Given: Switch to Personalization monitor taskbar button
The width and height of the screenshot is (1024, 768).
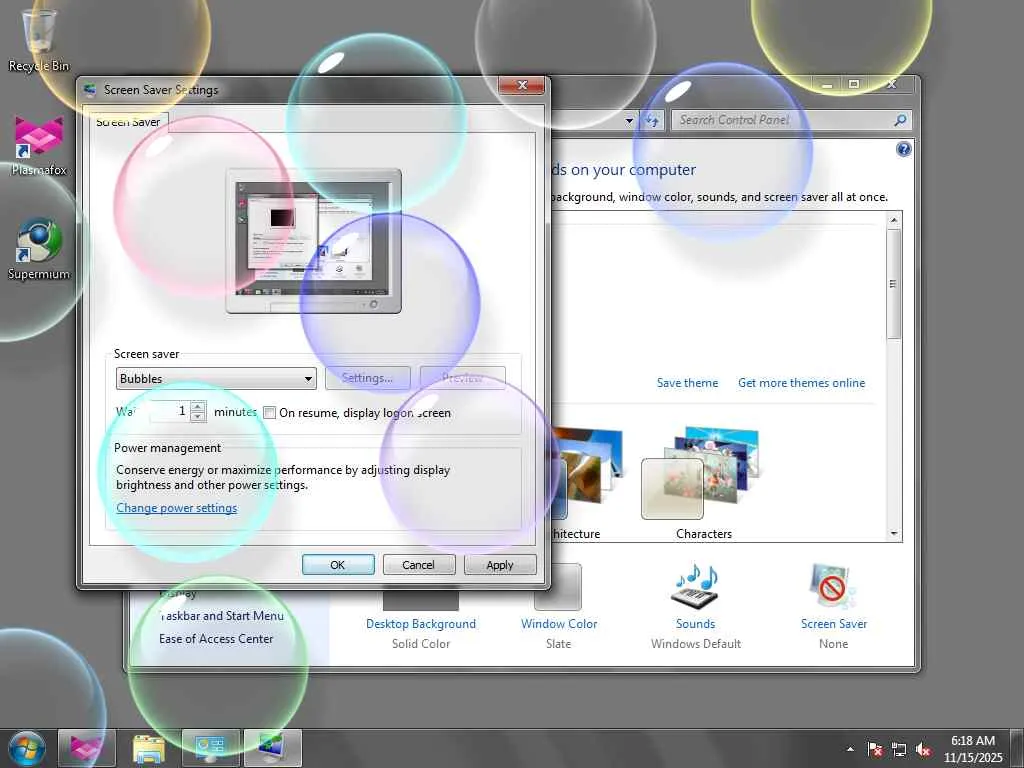Looking at the screenshot, I should click(x=272, y=748).
